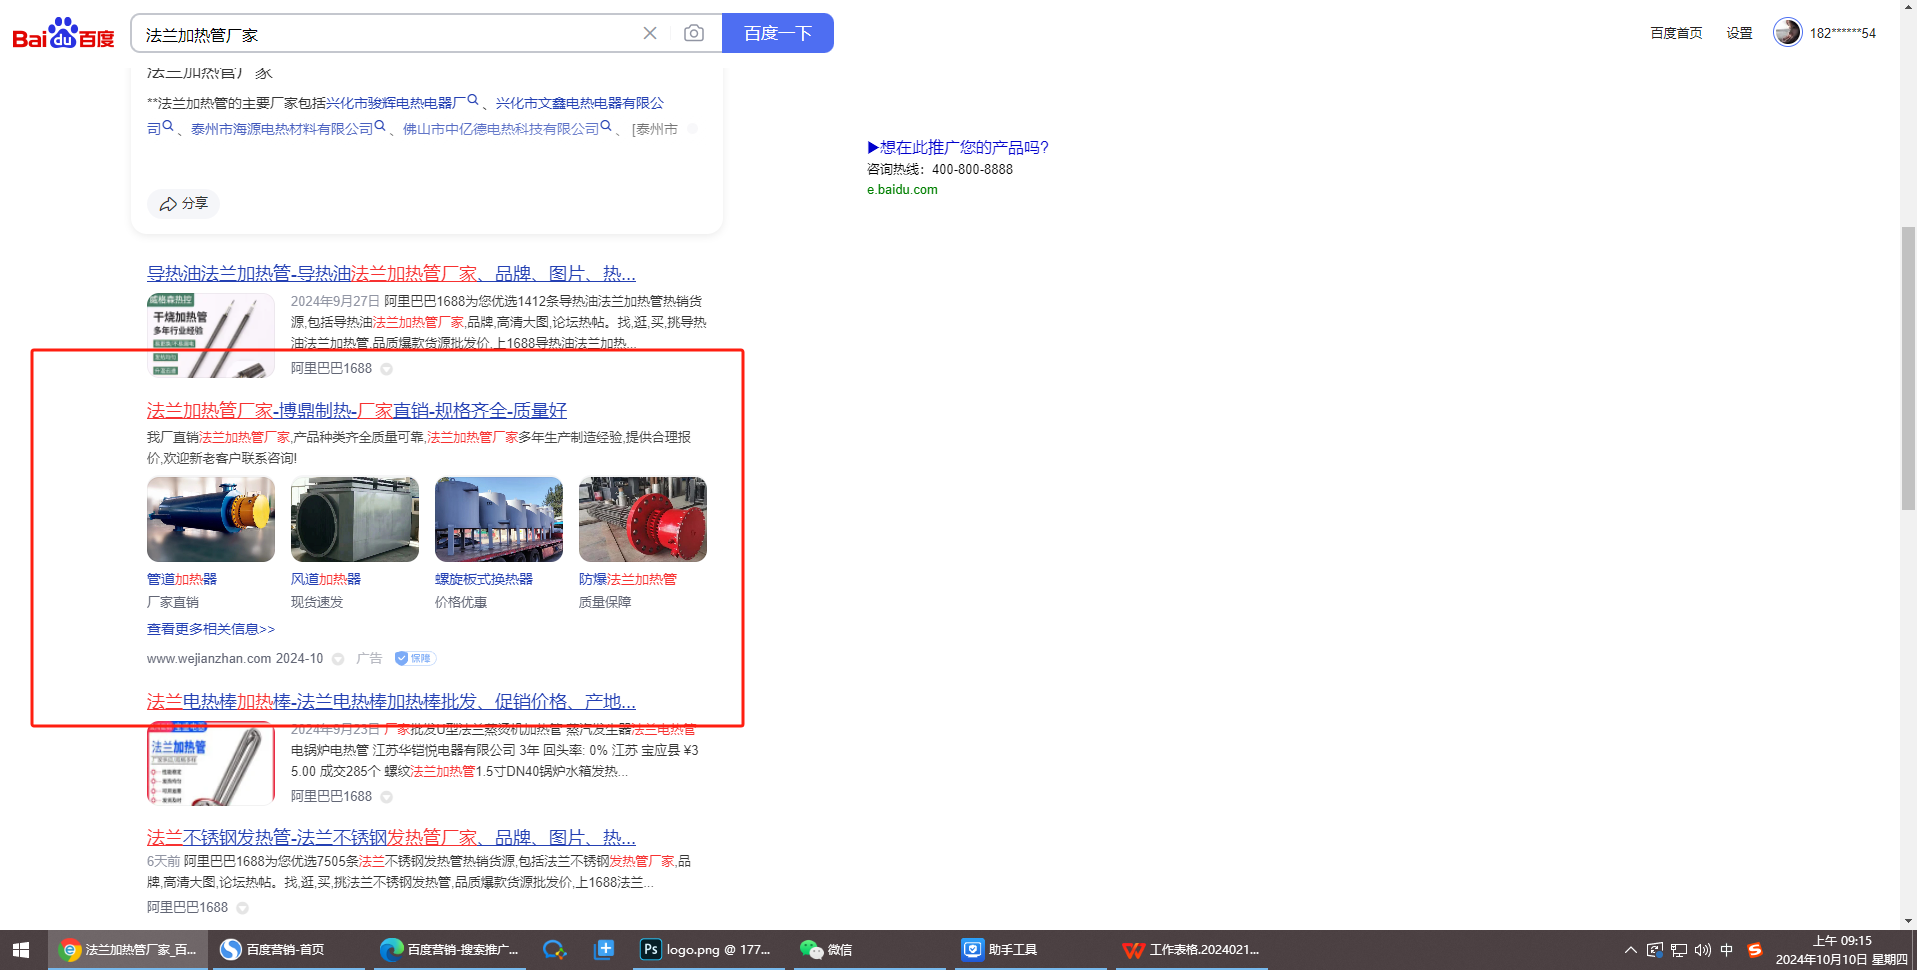Image resolution: width=1917 pixels, height=970 pixels.
Task: Open the 螺旋板式换热器 product image
Action: click(x=499, y=519)
